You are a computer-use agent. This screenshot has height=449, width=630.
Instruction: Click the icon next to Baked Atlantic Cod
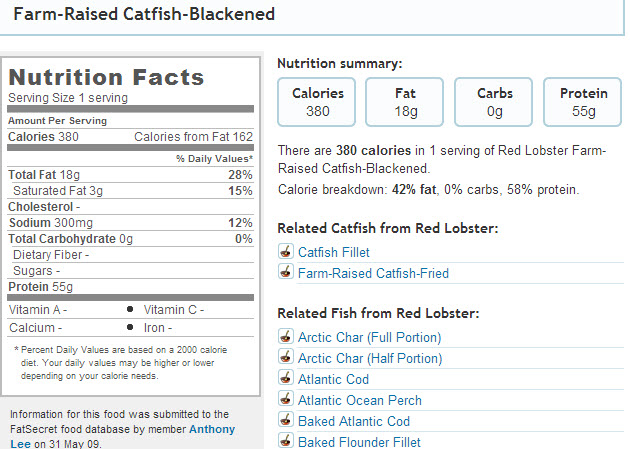pyautogui.click(x=286, y=421)
